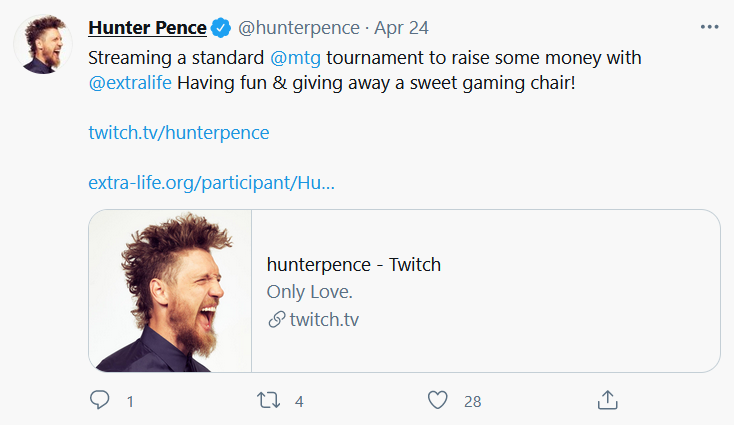Open the @hunterpence handle
Viewport: 734px width, 425px height.
[299, 27]
